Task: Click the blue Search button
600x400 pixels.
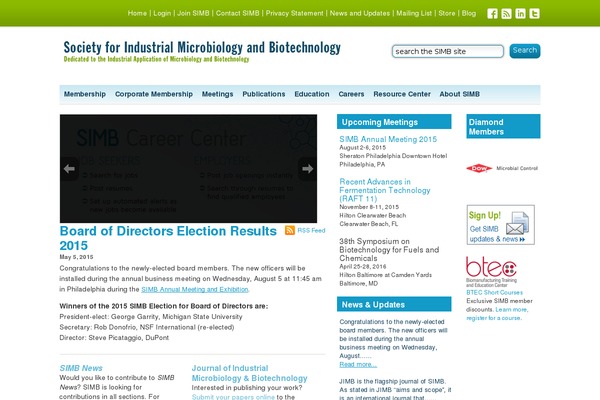Action: [x=525, y=51]
